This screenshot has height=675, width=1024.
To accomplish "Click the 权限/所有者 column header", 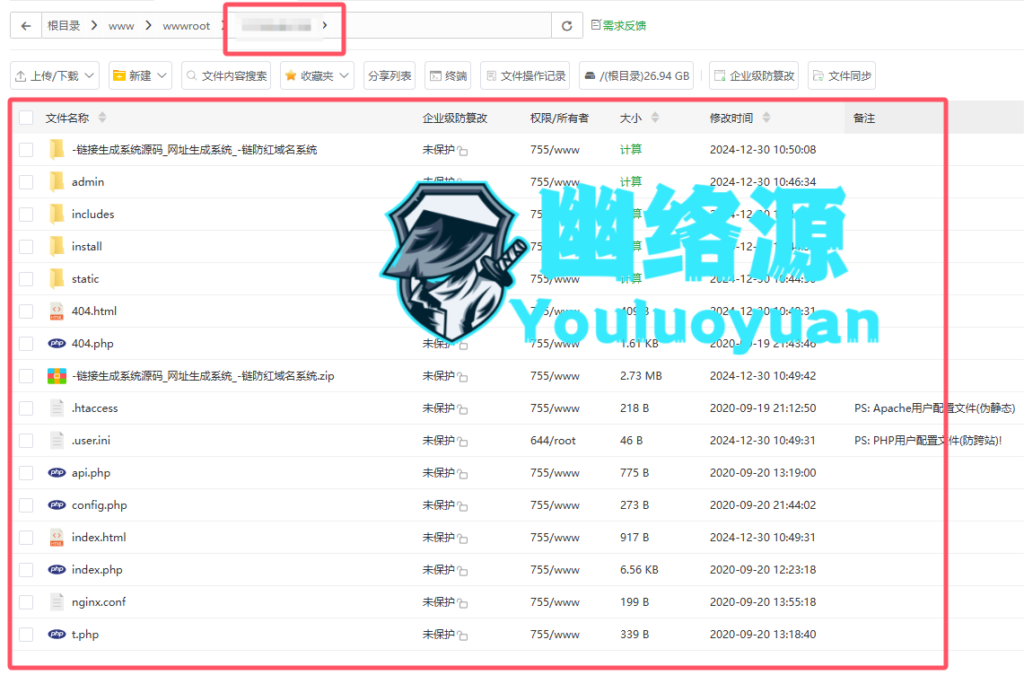I will pyautogui.click(x=559, y=118).
